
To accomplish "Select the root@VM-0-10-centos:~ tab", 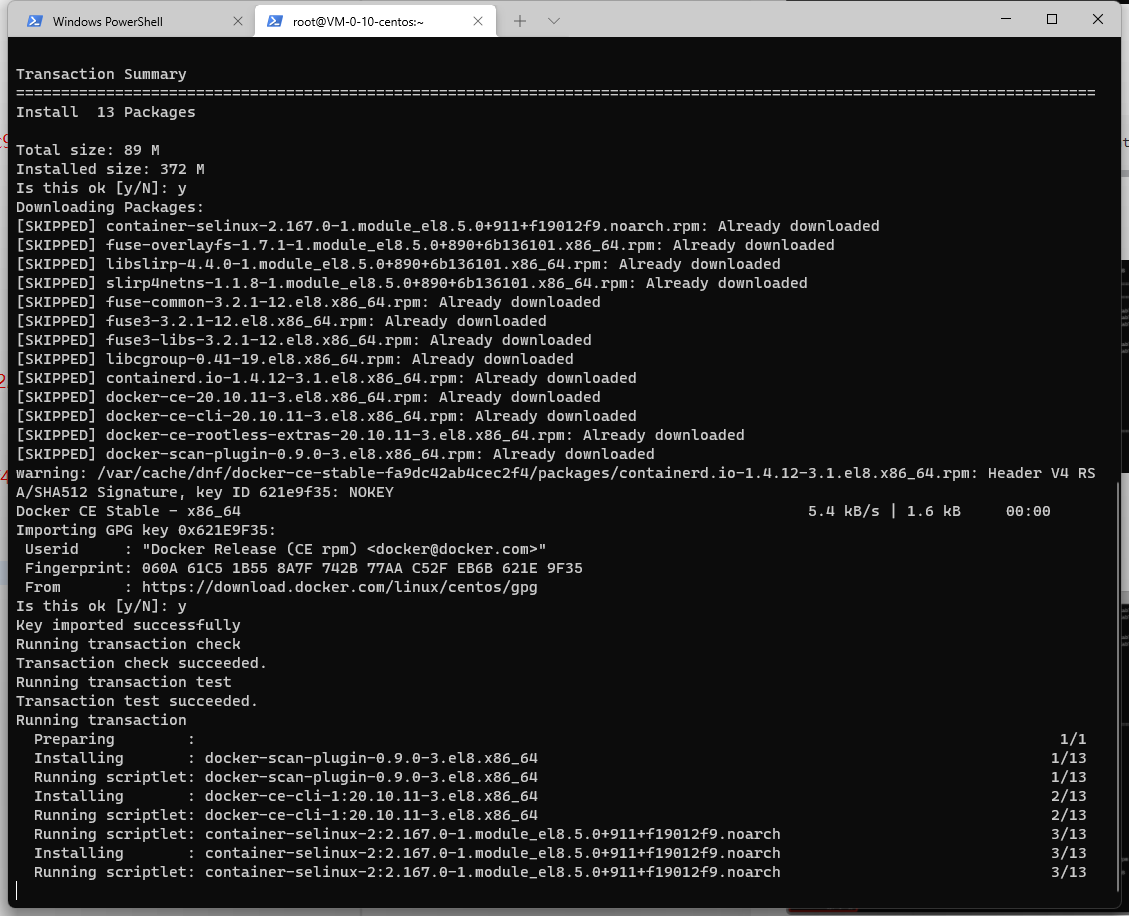I will pos(375,22).
